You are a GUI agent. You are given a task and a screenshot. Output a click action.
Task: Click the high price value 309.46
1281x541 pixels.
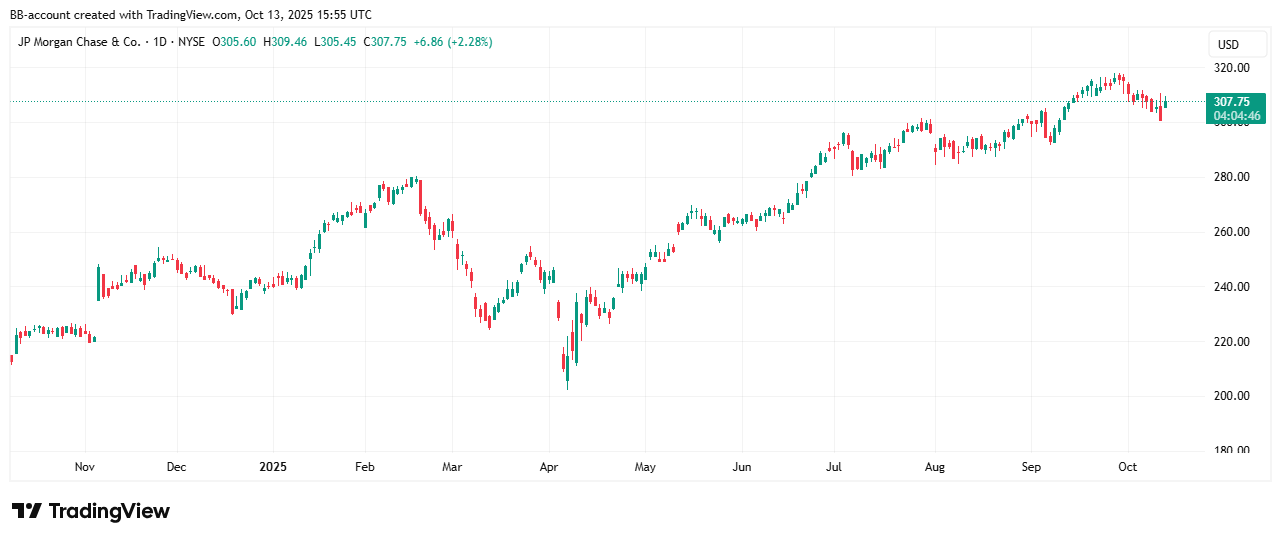(290, 42)
